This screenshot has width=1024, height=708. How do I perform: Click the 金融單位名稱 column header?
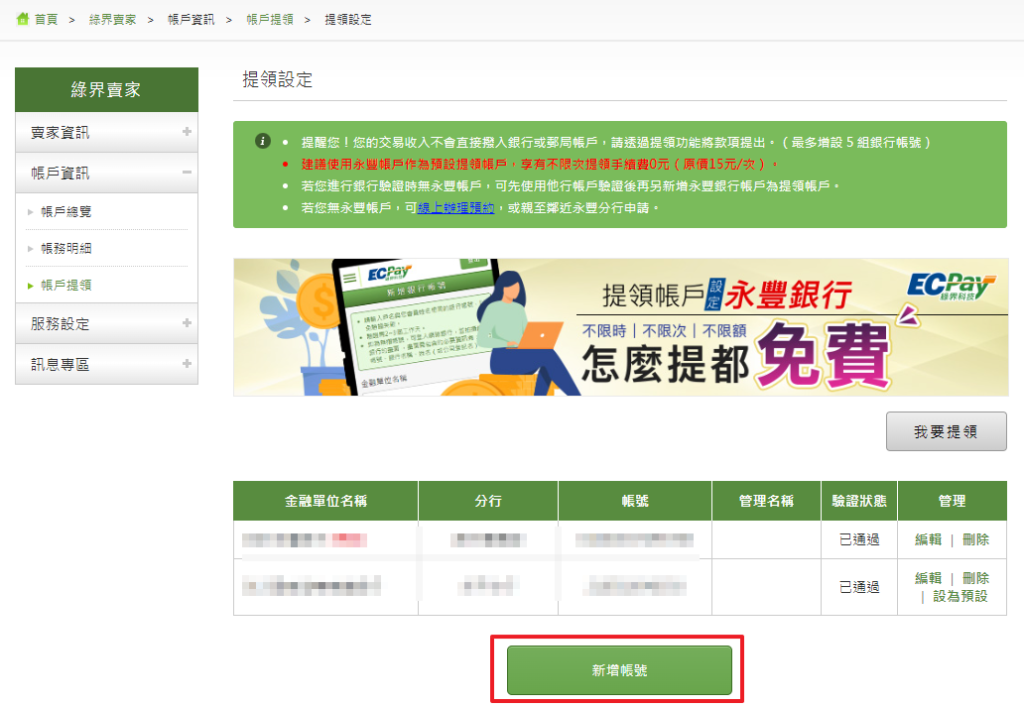326,501
